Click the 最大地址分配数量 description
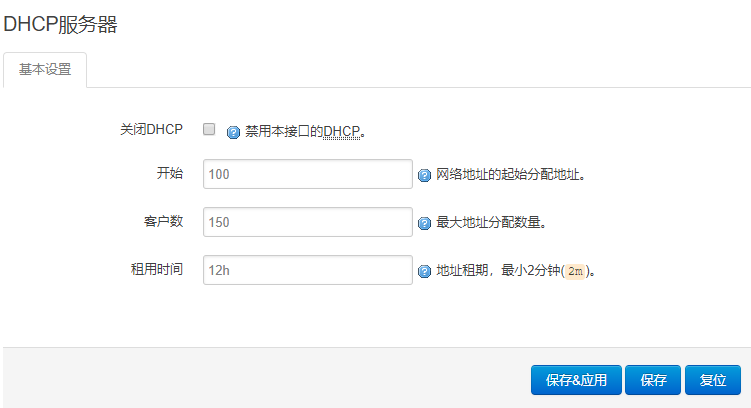 [x=491, y=222]
